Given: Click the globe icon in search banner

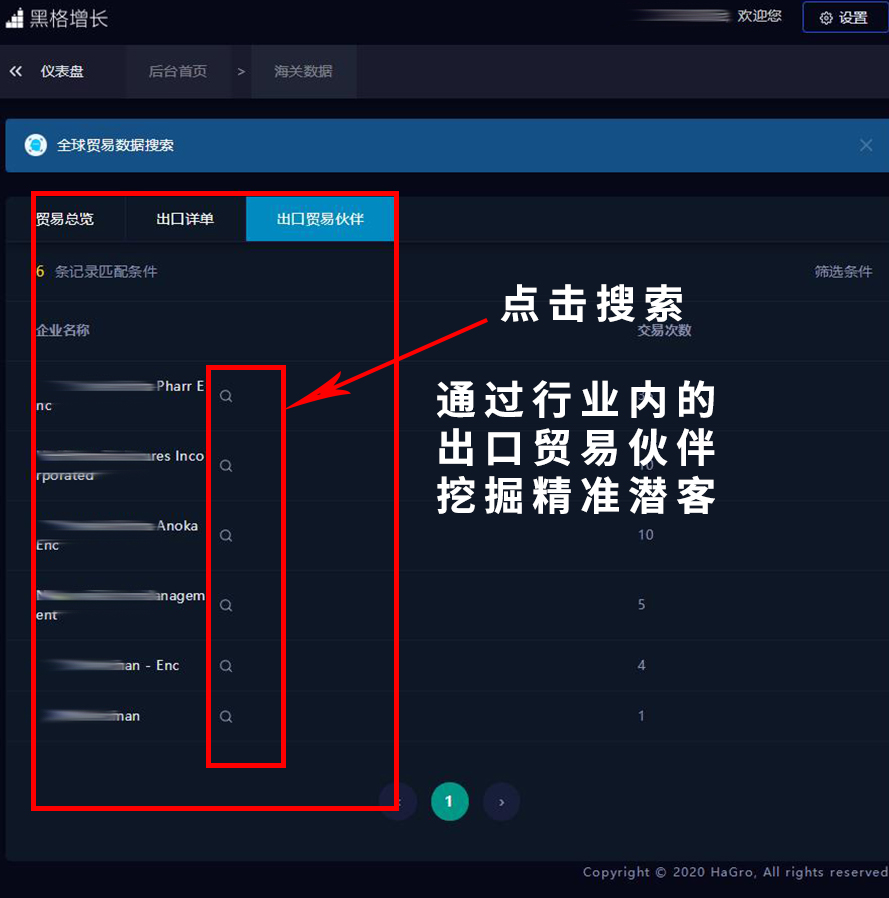Looking at the screenshot, I should click(x=36, y=145).
